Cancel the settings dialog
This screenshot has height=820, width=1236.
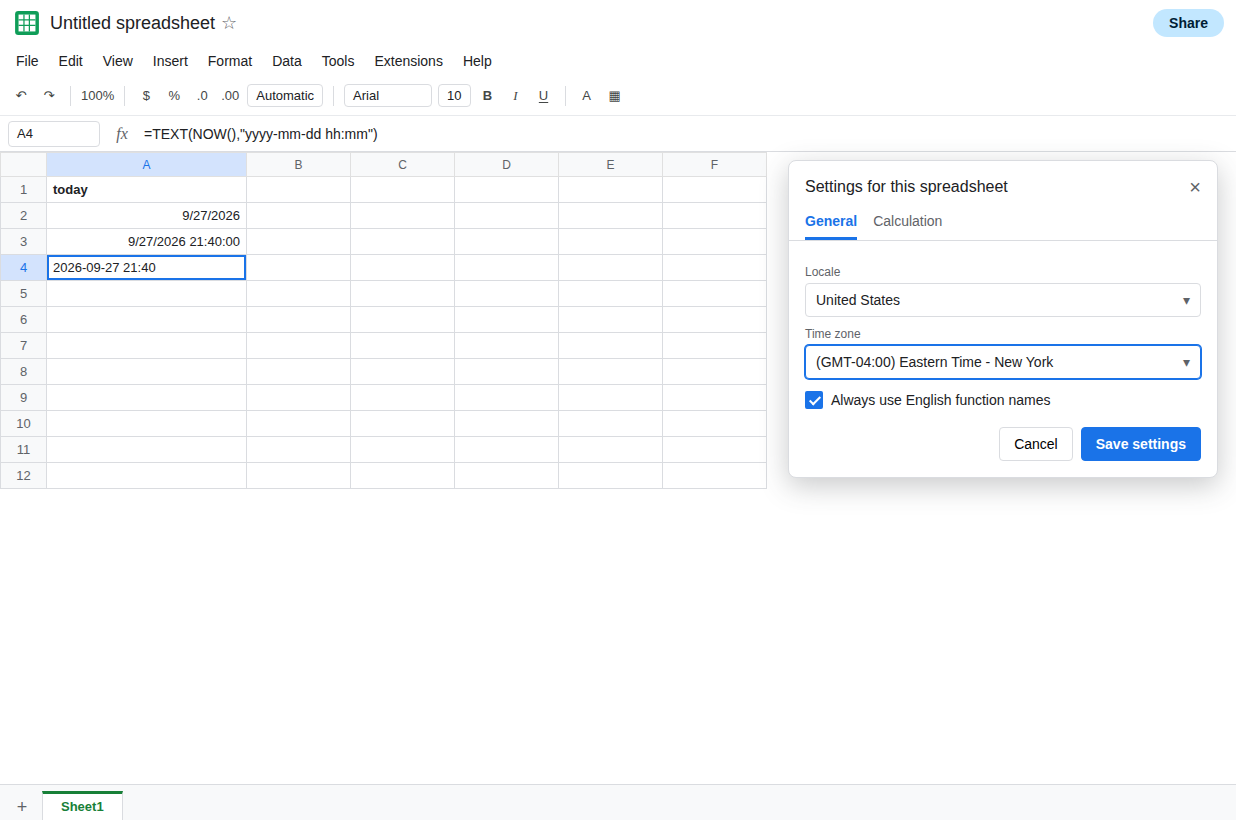(x=1036, y=444)
